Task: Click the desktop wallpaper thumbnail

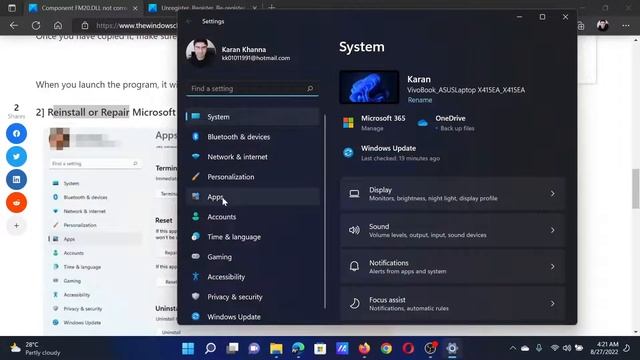Action: (369, 87)
